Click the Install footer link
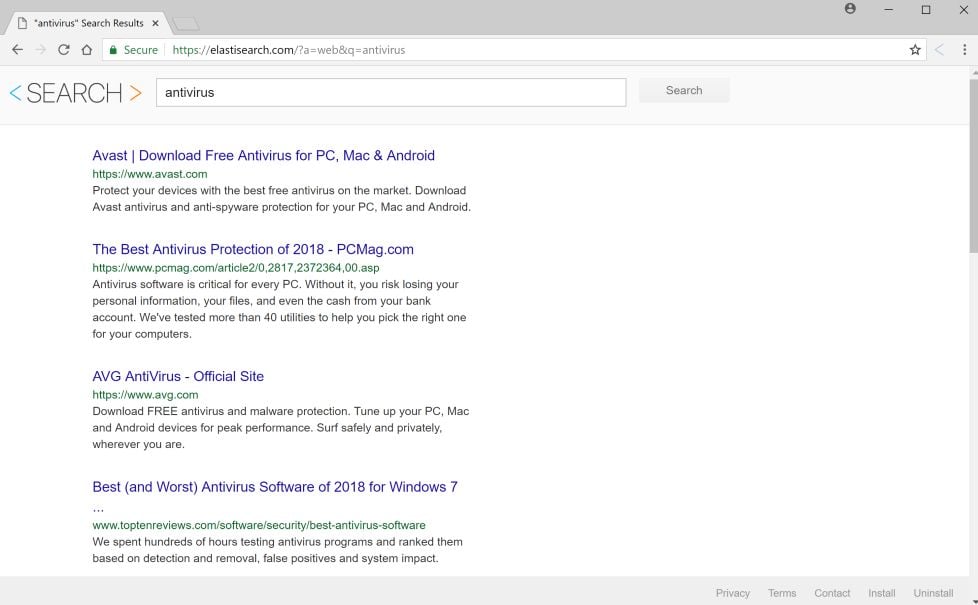978x605 pixels. click(x=881, y=593)
